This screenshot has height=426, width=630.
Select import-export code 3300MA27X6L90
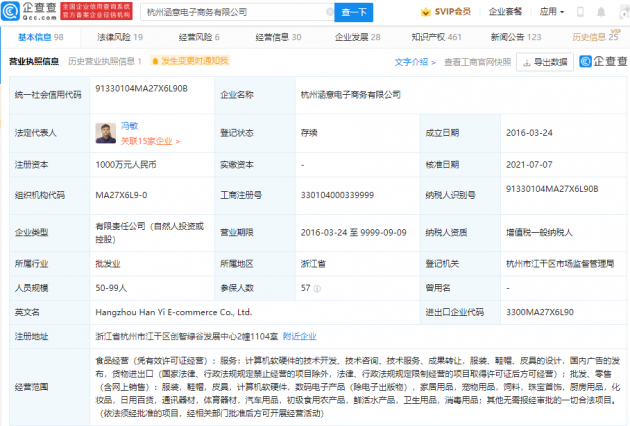coord(540,312)
